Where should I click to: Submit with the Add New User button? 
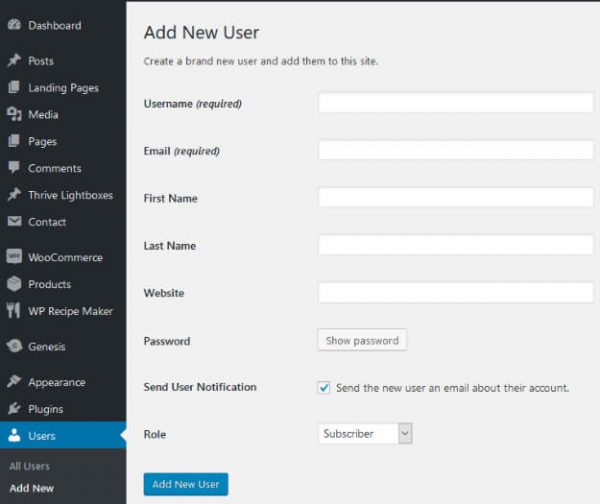[186, 484]
